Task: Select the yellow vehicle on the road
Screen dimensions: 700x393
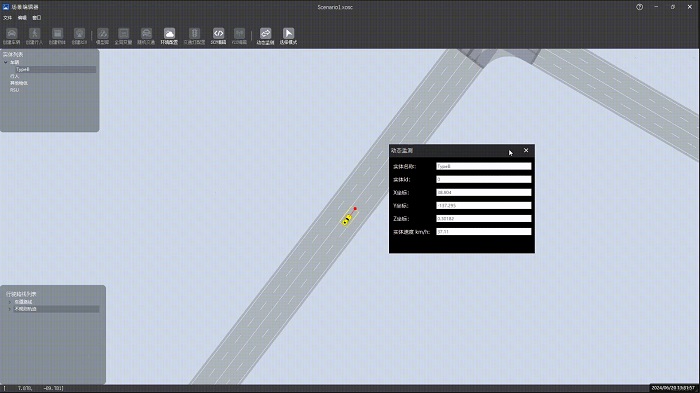Action: pos(347,219)
